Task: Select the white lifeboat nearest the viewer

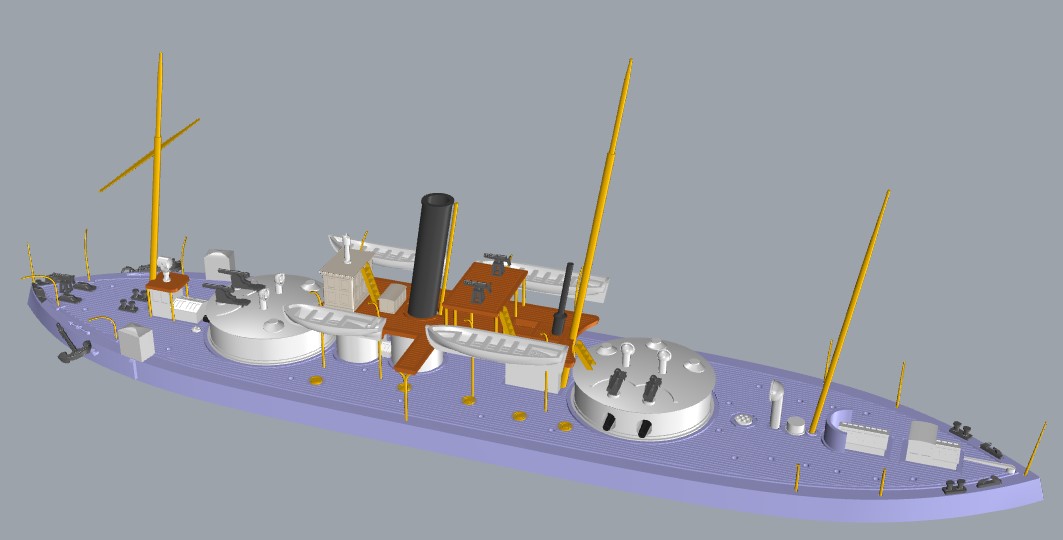Action: click(495, 346)
